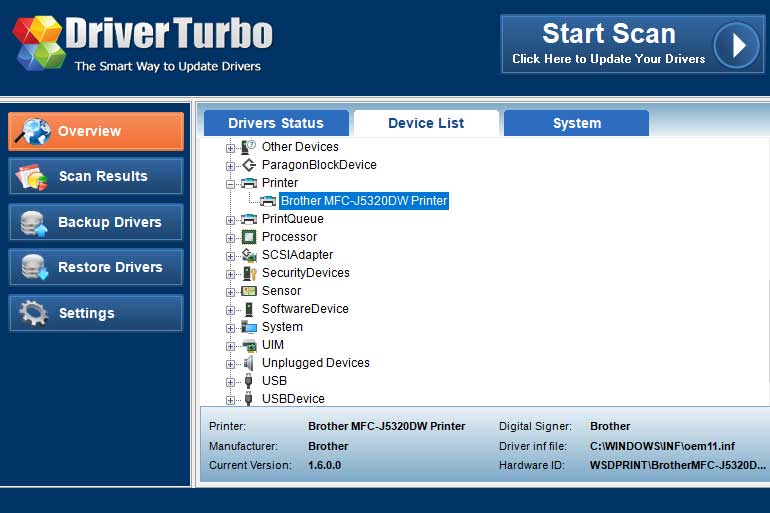Open Restore Drivers
The width and height of the screenshot is (770, 513).
click(96, 267)
